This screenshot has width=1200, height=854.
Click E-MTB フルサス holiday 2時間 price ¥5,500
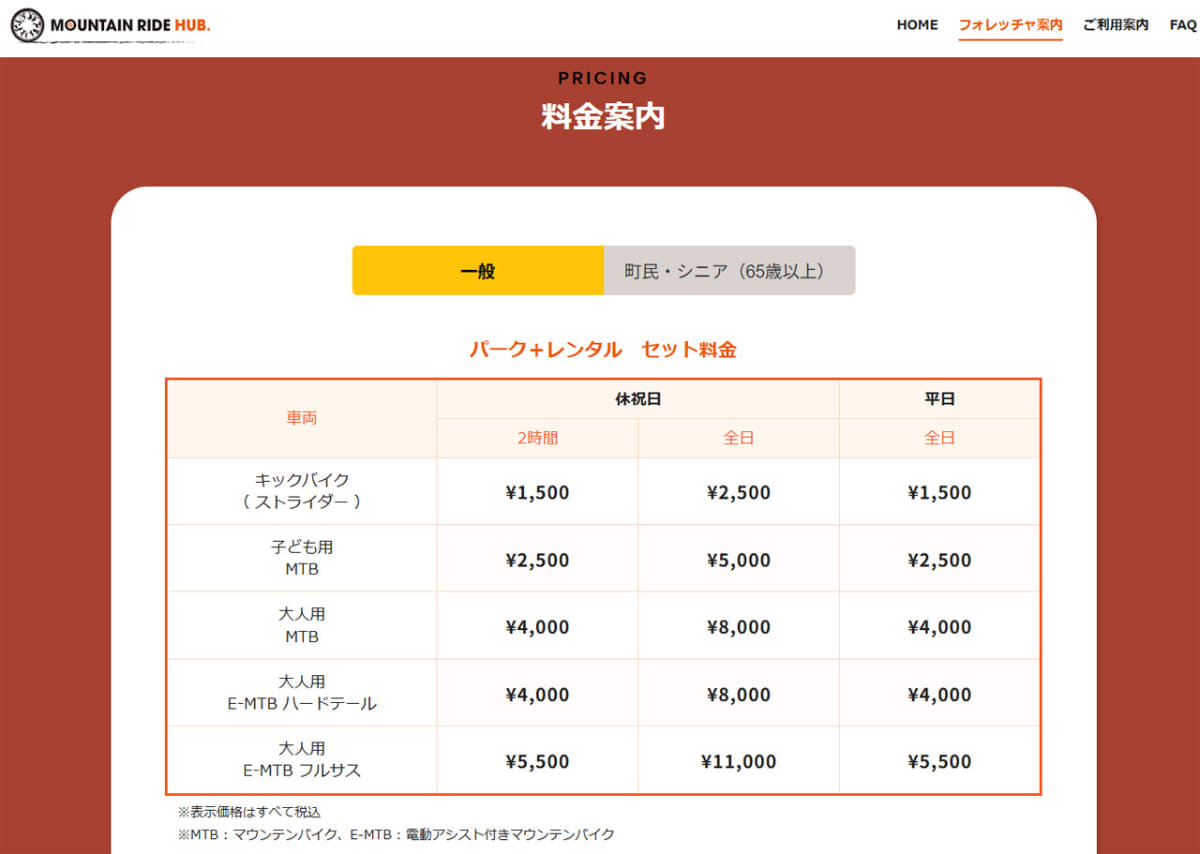(538, 761)
